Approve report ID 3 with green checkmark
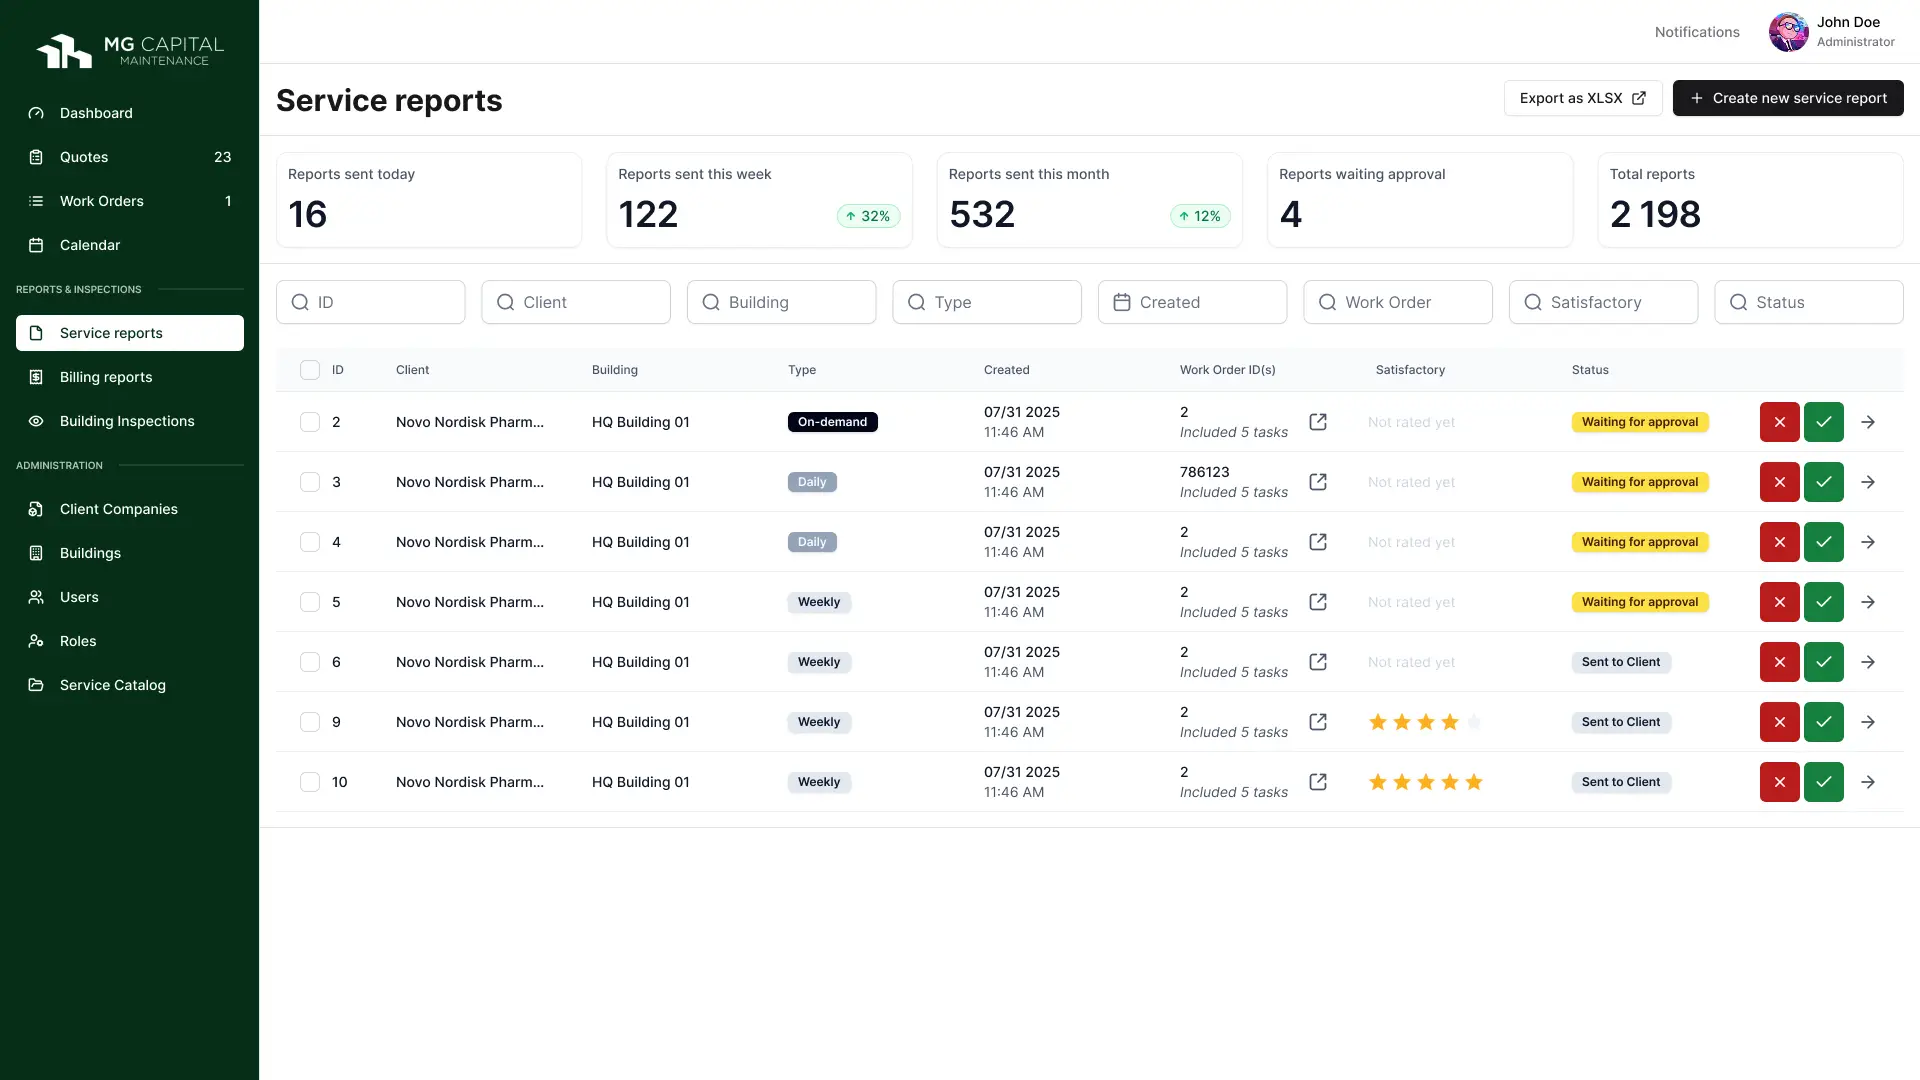The image size is (1920, 1080). 1823,482
